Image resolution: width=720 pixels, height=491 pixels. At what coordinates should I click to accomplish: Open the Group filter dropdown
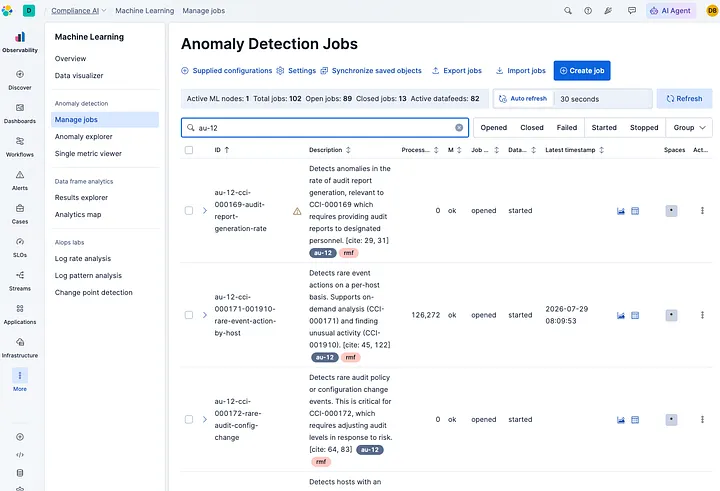coord(689,128)
